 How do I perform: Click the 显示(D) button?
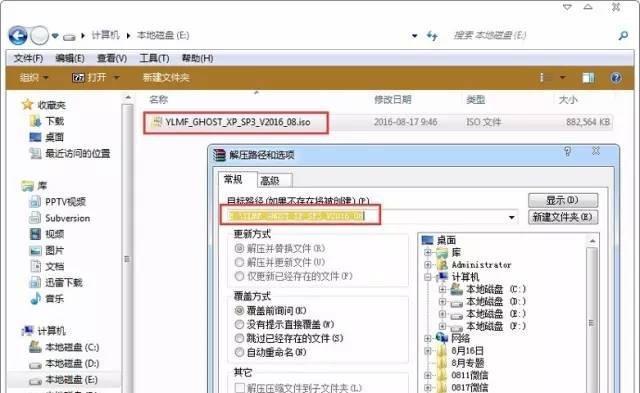[x=562, y=200]
